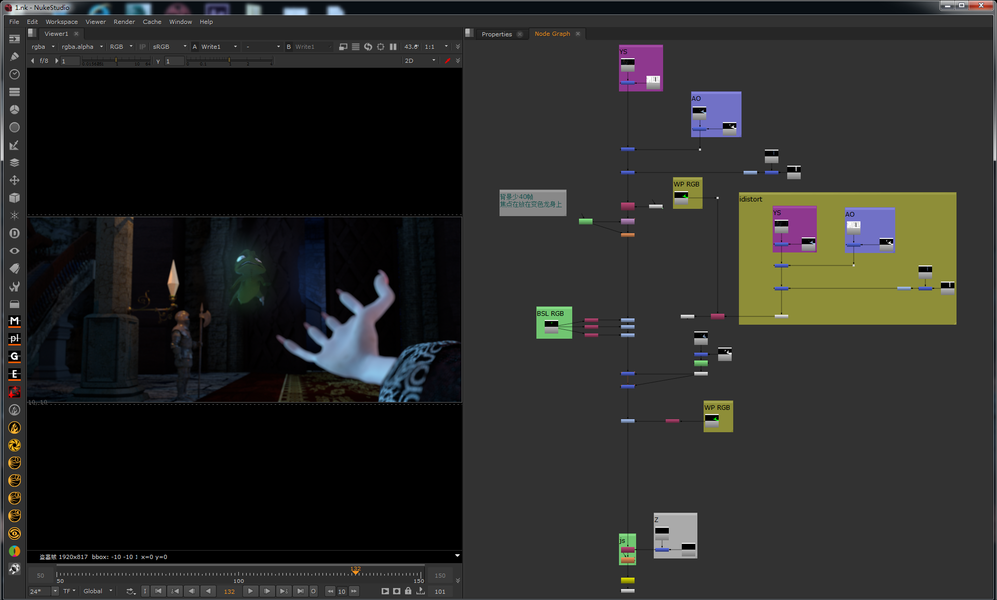Open the Image nodes toolbar icon
Screen dimensions: 997x600
[x=14, y=39]
